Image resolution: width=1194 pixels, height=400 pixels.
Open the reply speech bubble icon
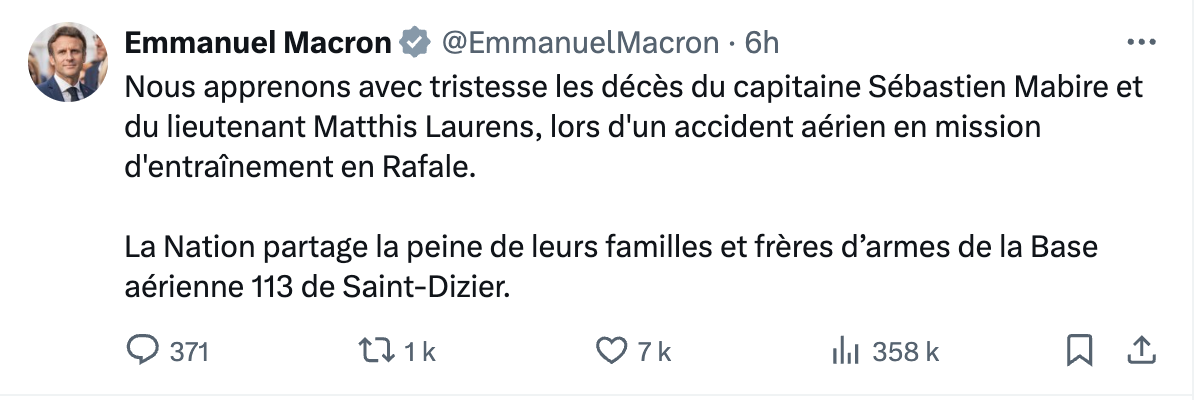(x=145, y=351)
